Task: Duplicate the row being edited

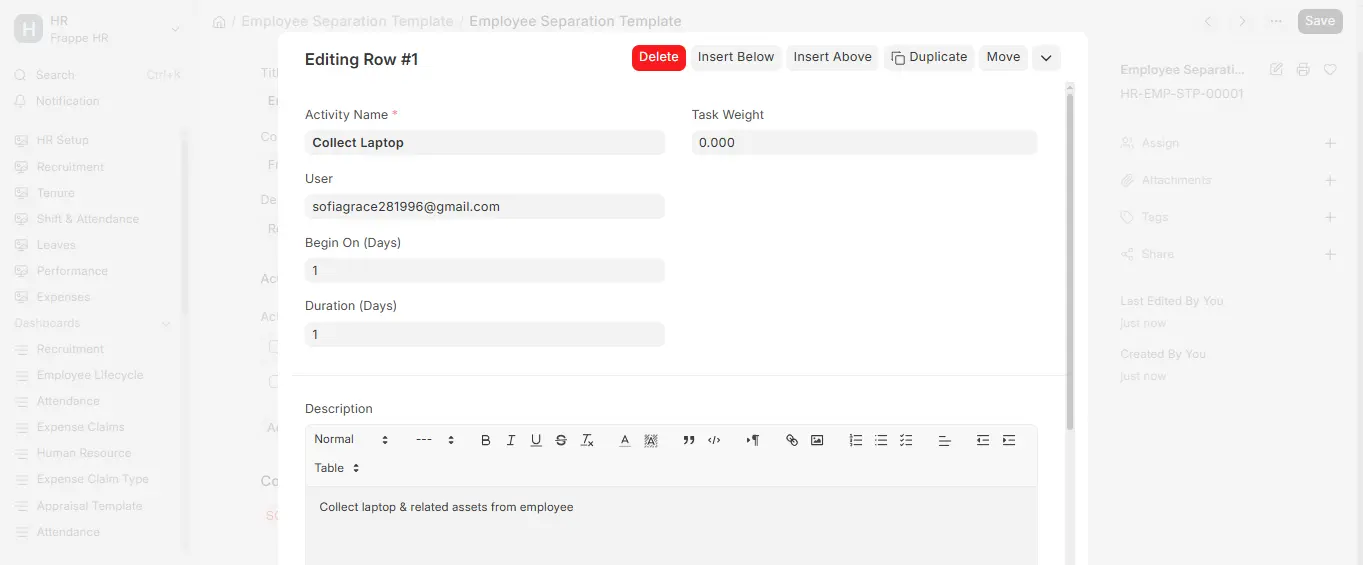Action: [x=929, y=57]
